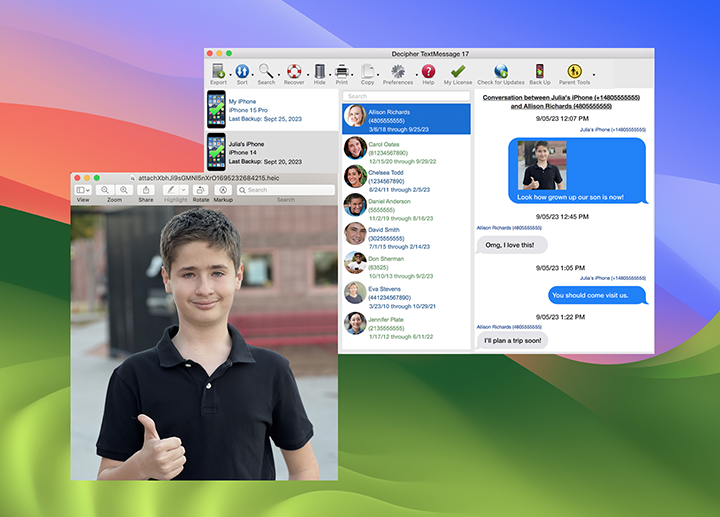
Task: Open the Search magnifier tool in Decipher
Action: [x=266, y=71]
